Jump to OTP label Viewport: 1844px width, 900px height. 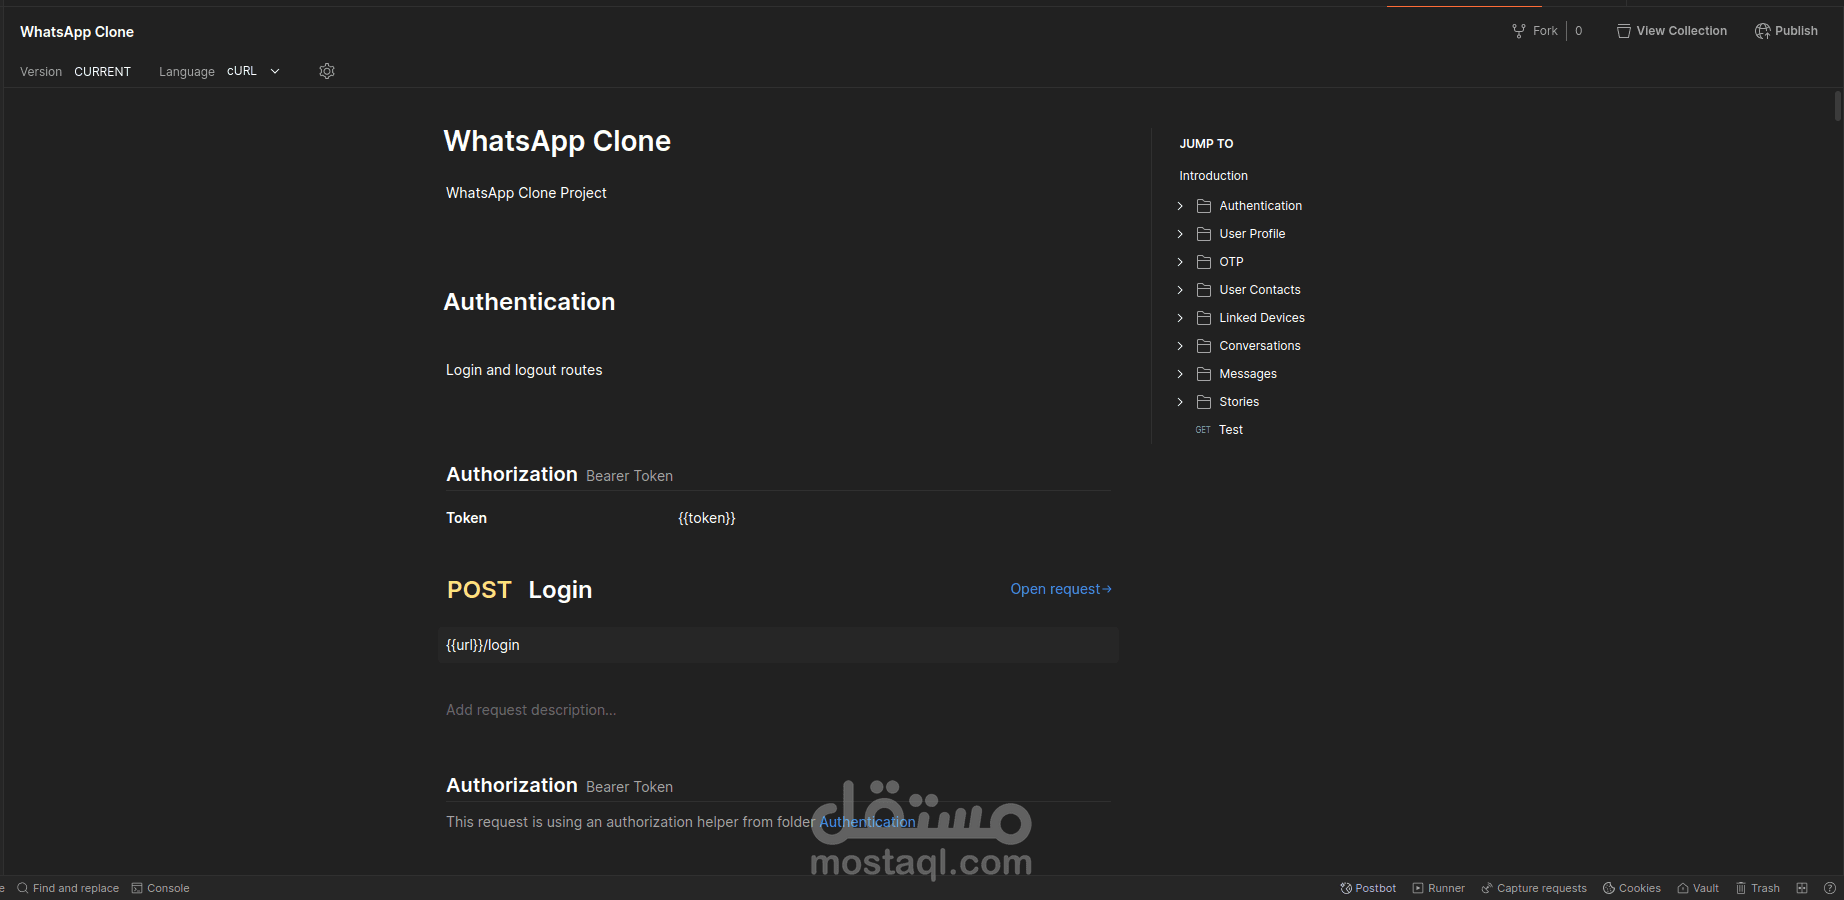(x=1231, y=262)
